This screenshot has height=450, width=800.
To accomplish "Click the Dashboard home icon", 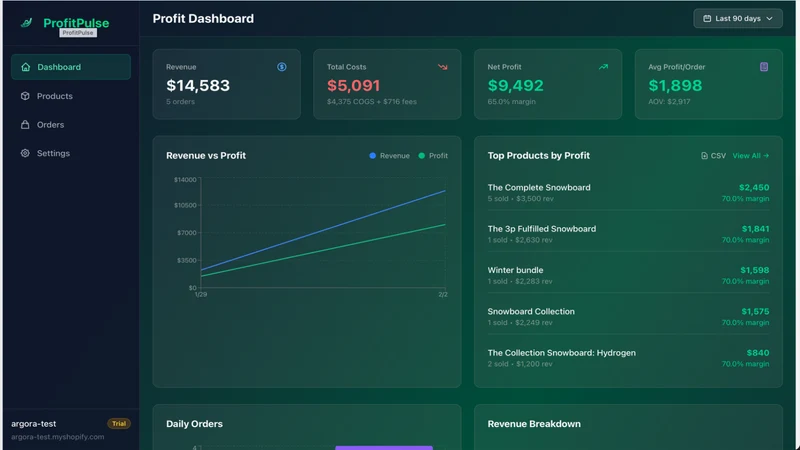I will 26,67.
